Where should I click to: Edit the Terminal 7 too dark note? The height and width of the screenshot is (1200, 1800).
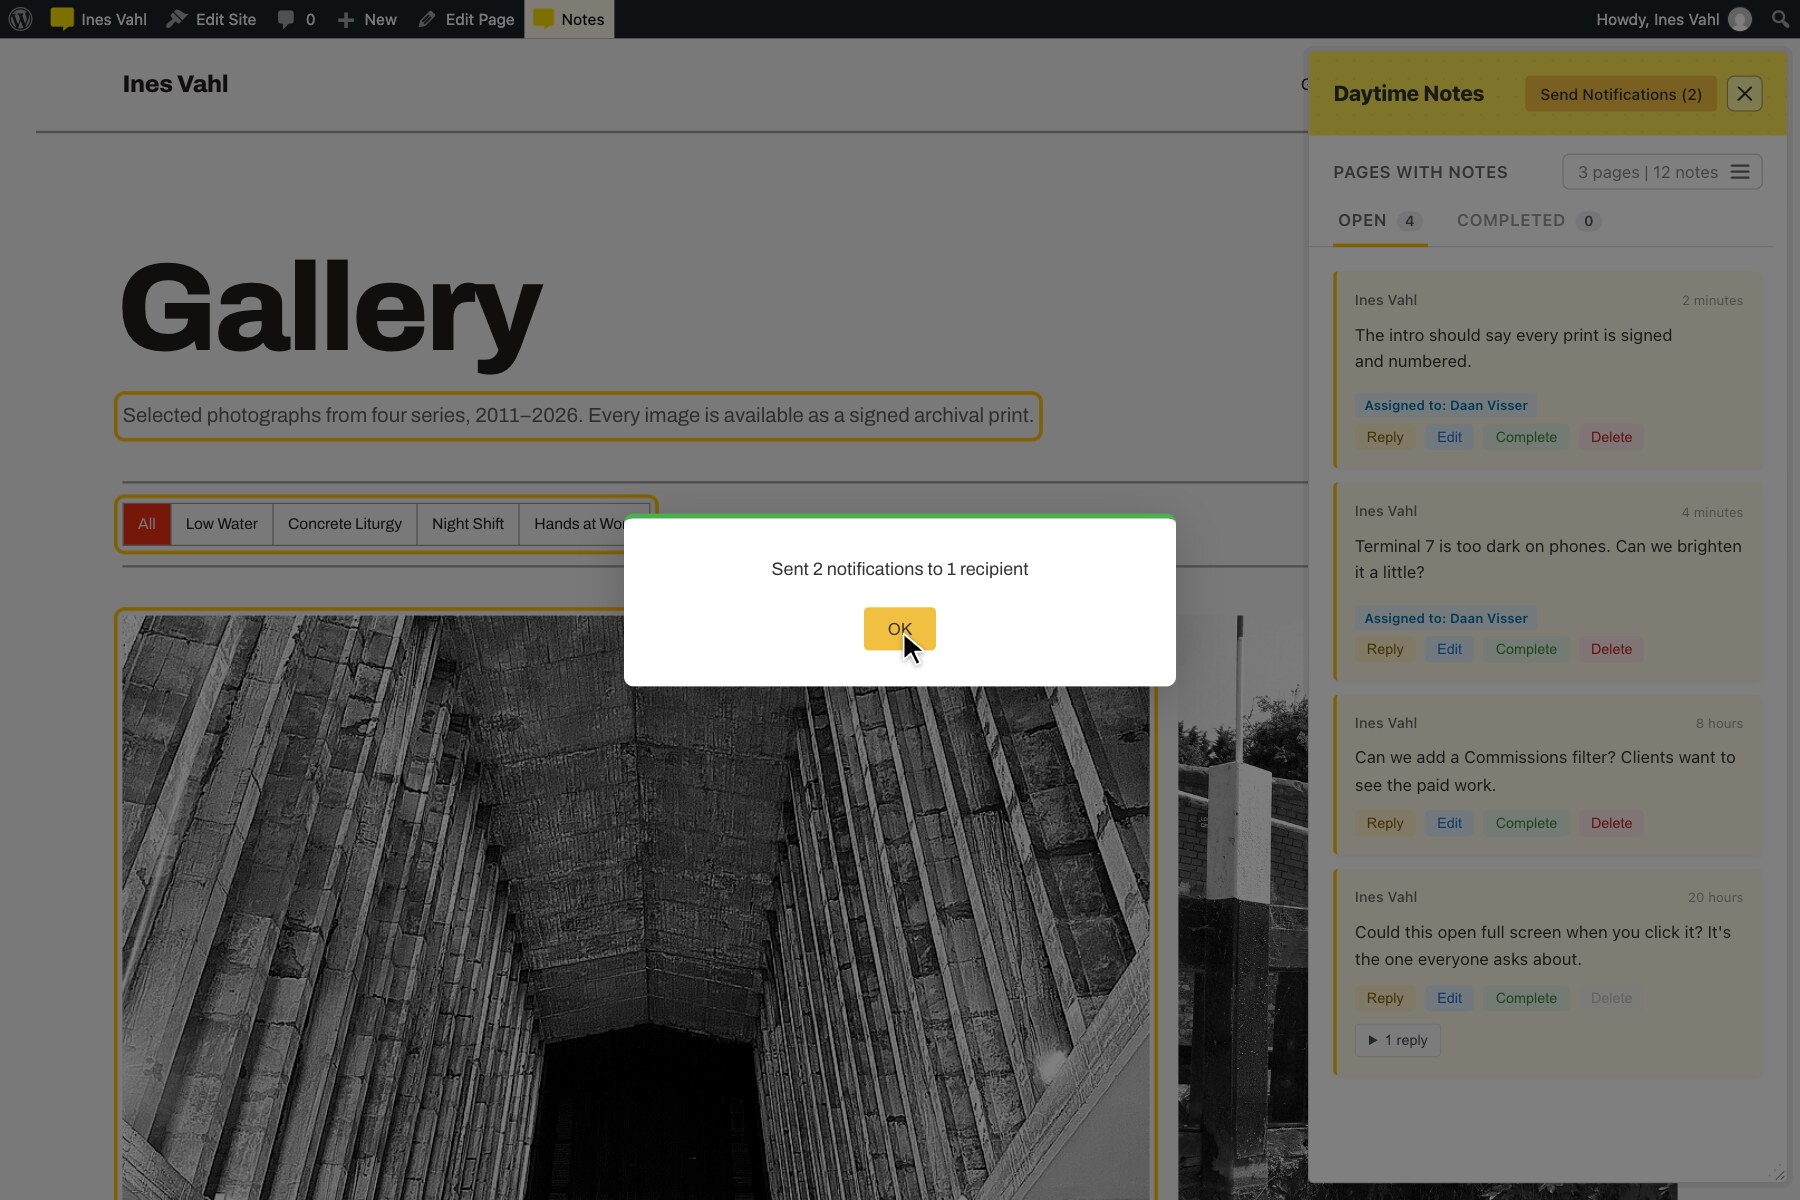tap(1449, 649)
